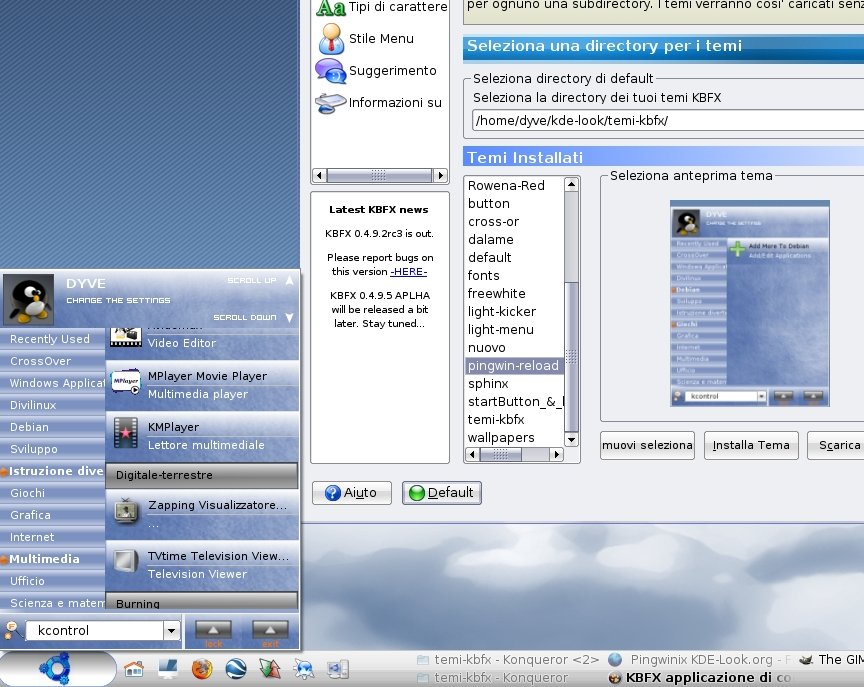Click the theme list vertical scrollbar thumb
864x687 pixels.
click(x=571, y=356)
